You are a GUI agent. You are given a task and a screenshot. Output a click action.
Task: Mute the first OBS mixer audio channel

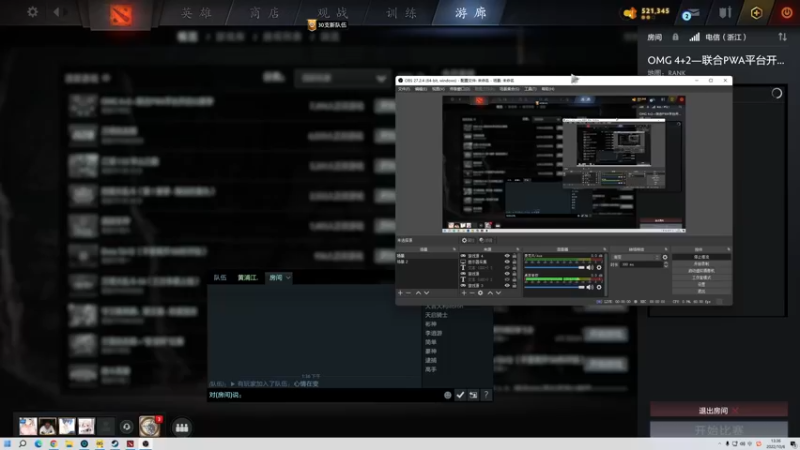click(590, 267)
